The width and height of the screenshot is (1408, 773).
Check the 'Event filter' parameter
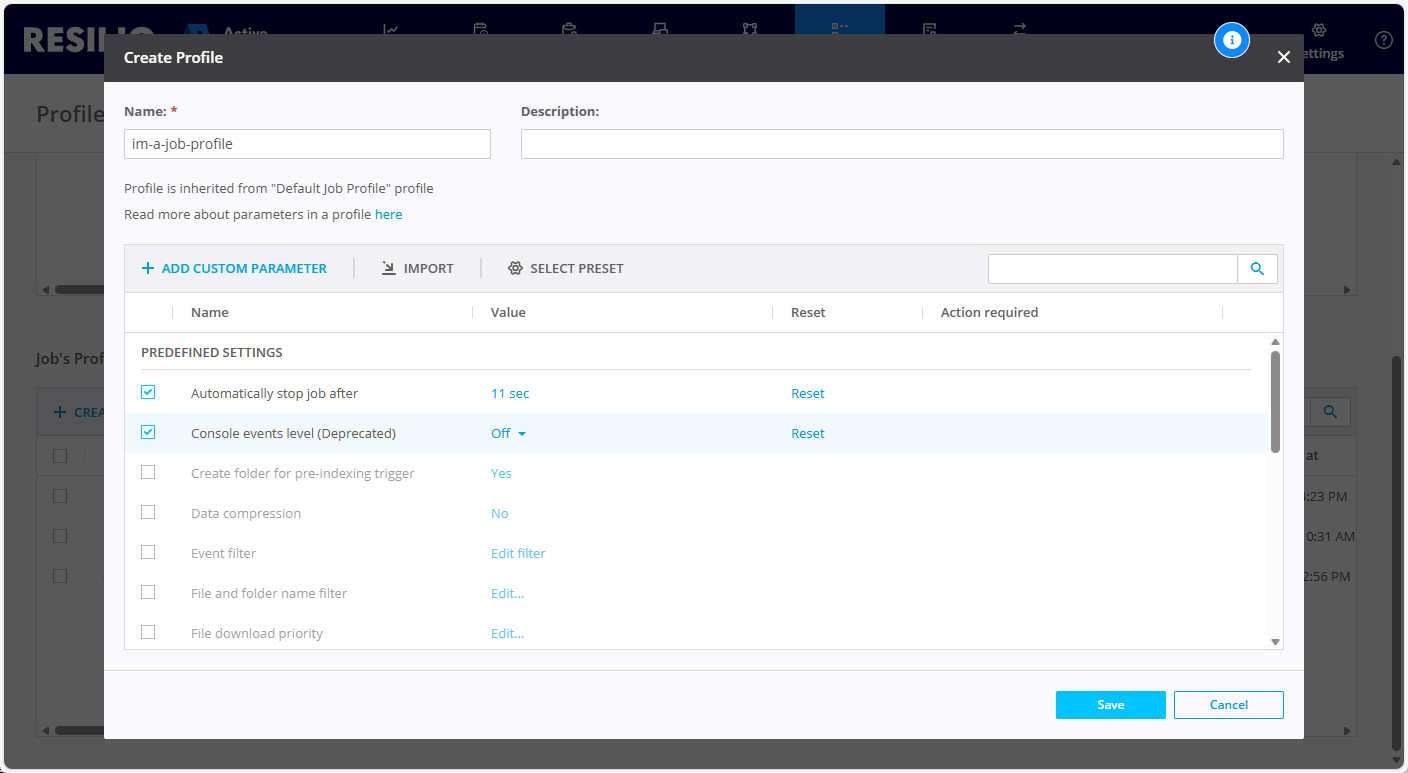tap(148, 552)
